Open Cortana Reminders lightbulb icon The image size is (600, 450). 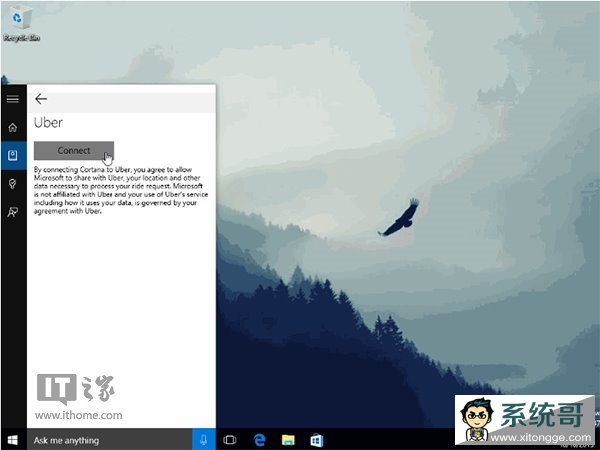pos(13,184)
